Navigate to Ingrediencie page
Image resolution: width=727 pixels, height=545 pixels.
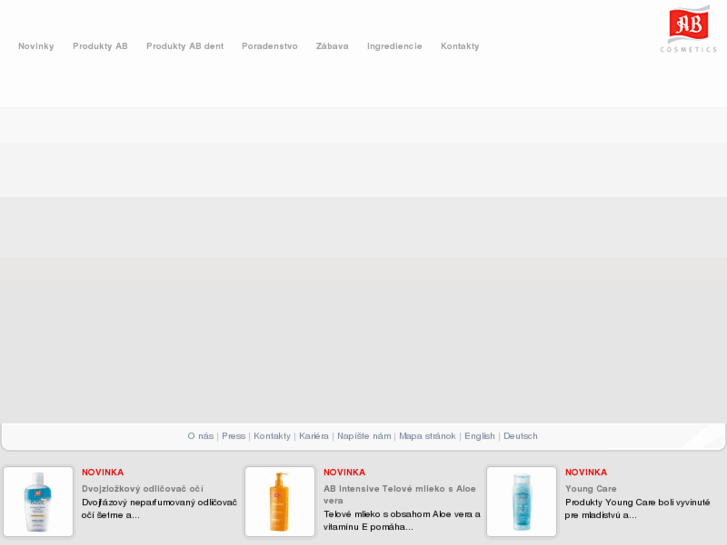(394, 46)
